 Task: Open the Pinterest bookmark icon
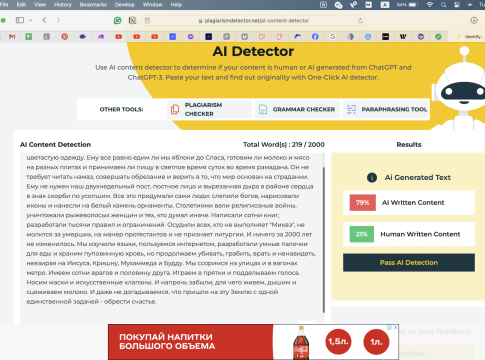[65, 37]
